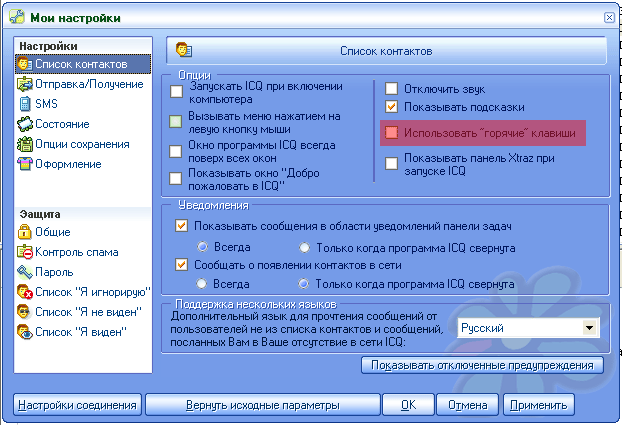Click the Опции сохранения icon

point(25,144)
